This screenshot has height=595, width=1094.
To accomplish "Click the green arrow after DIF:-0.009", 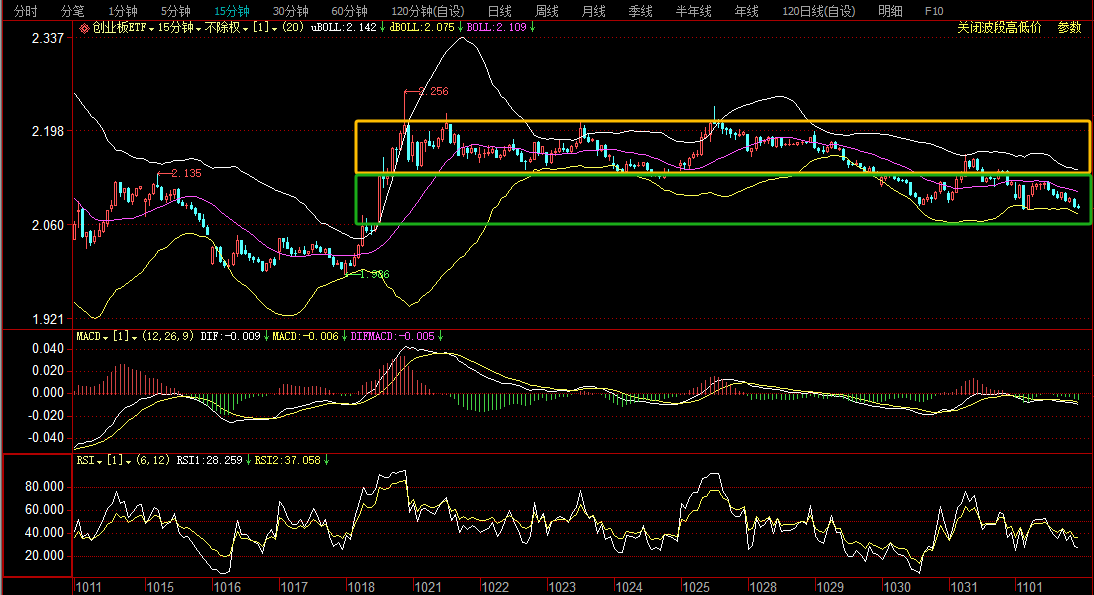I will [266, 336].
